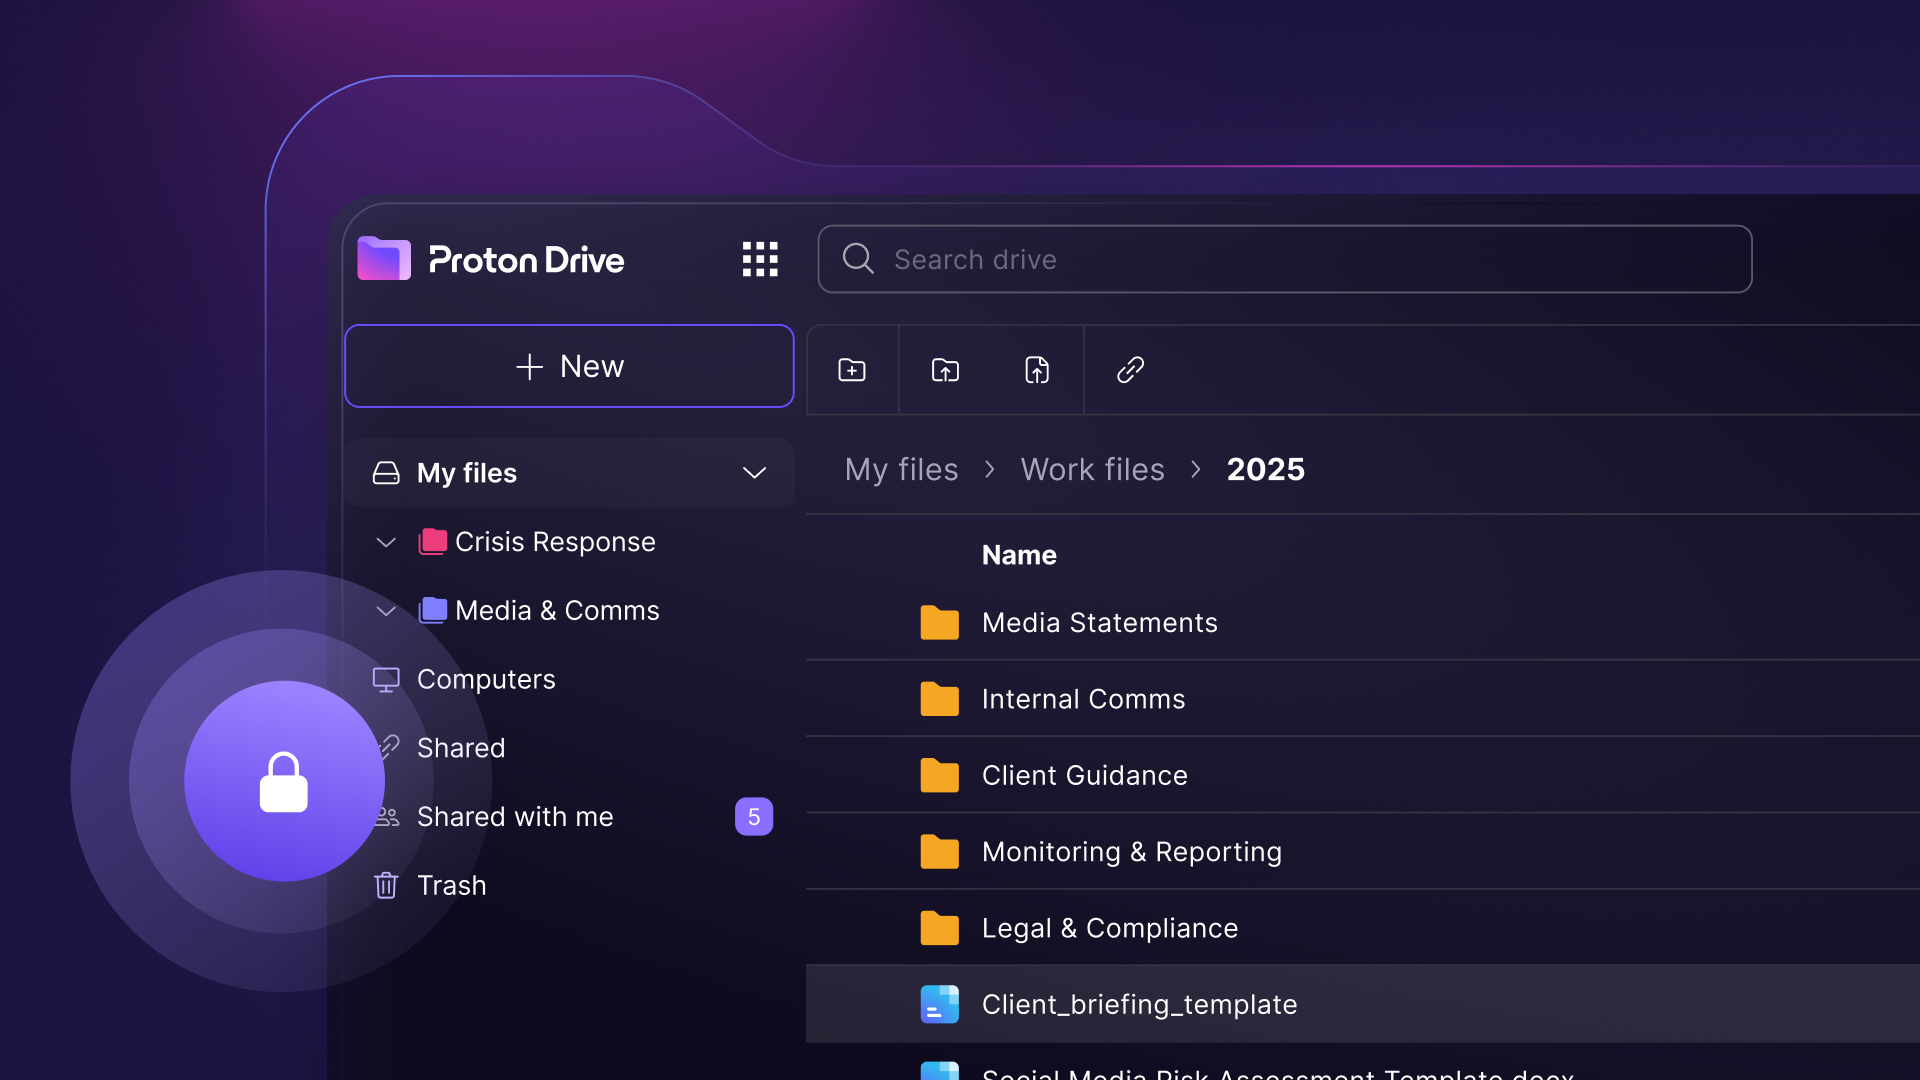The width and height of the screenshot is (1920, 1080).
Task: Open the Media & Comms folder
Action: [x=557, y=611]
